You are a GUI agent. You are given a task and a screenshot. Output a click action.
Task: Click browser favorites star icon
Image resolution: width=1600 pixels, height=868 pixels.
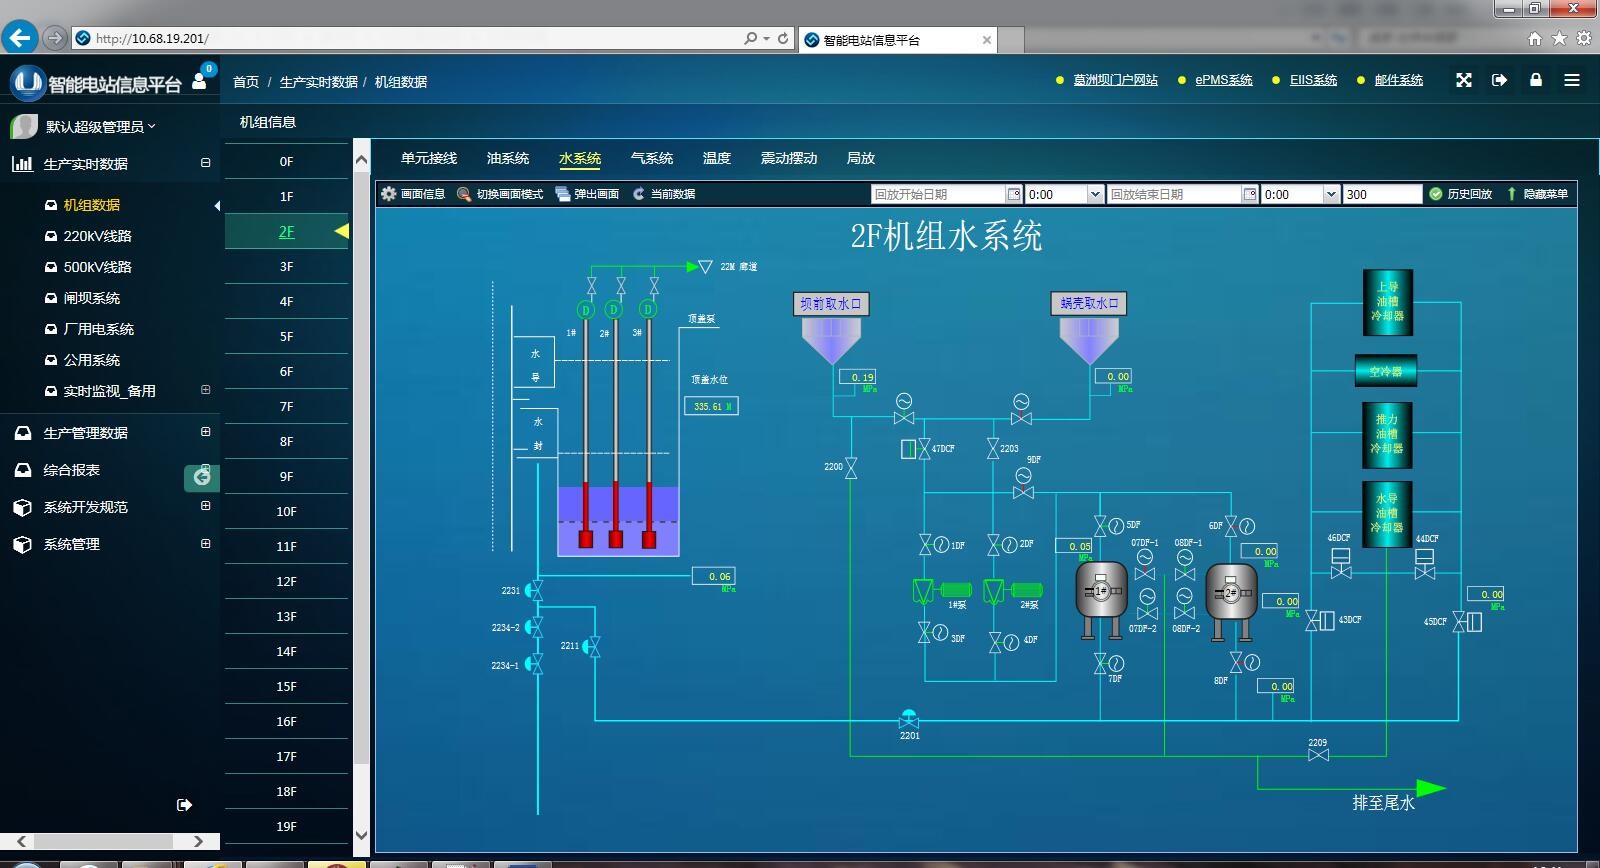pos(1559,38)
